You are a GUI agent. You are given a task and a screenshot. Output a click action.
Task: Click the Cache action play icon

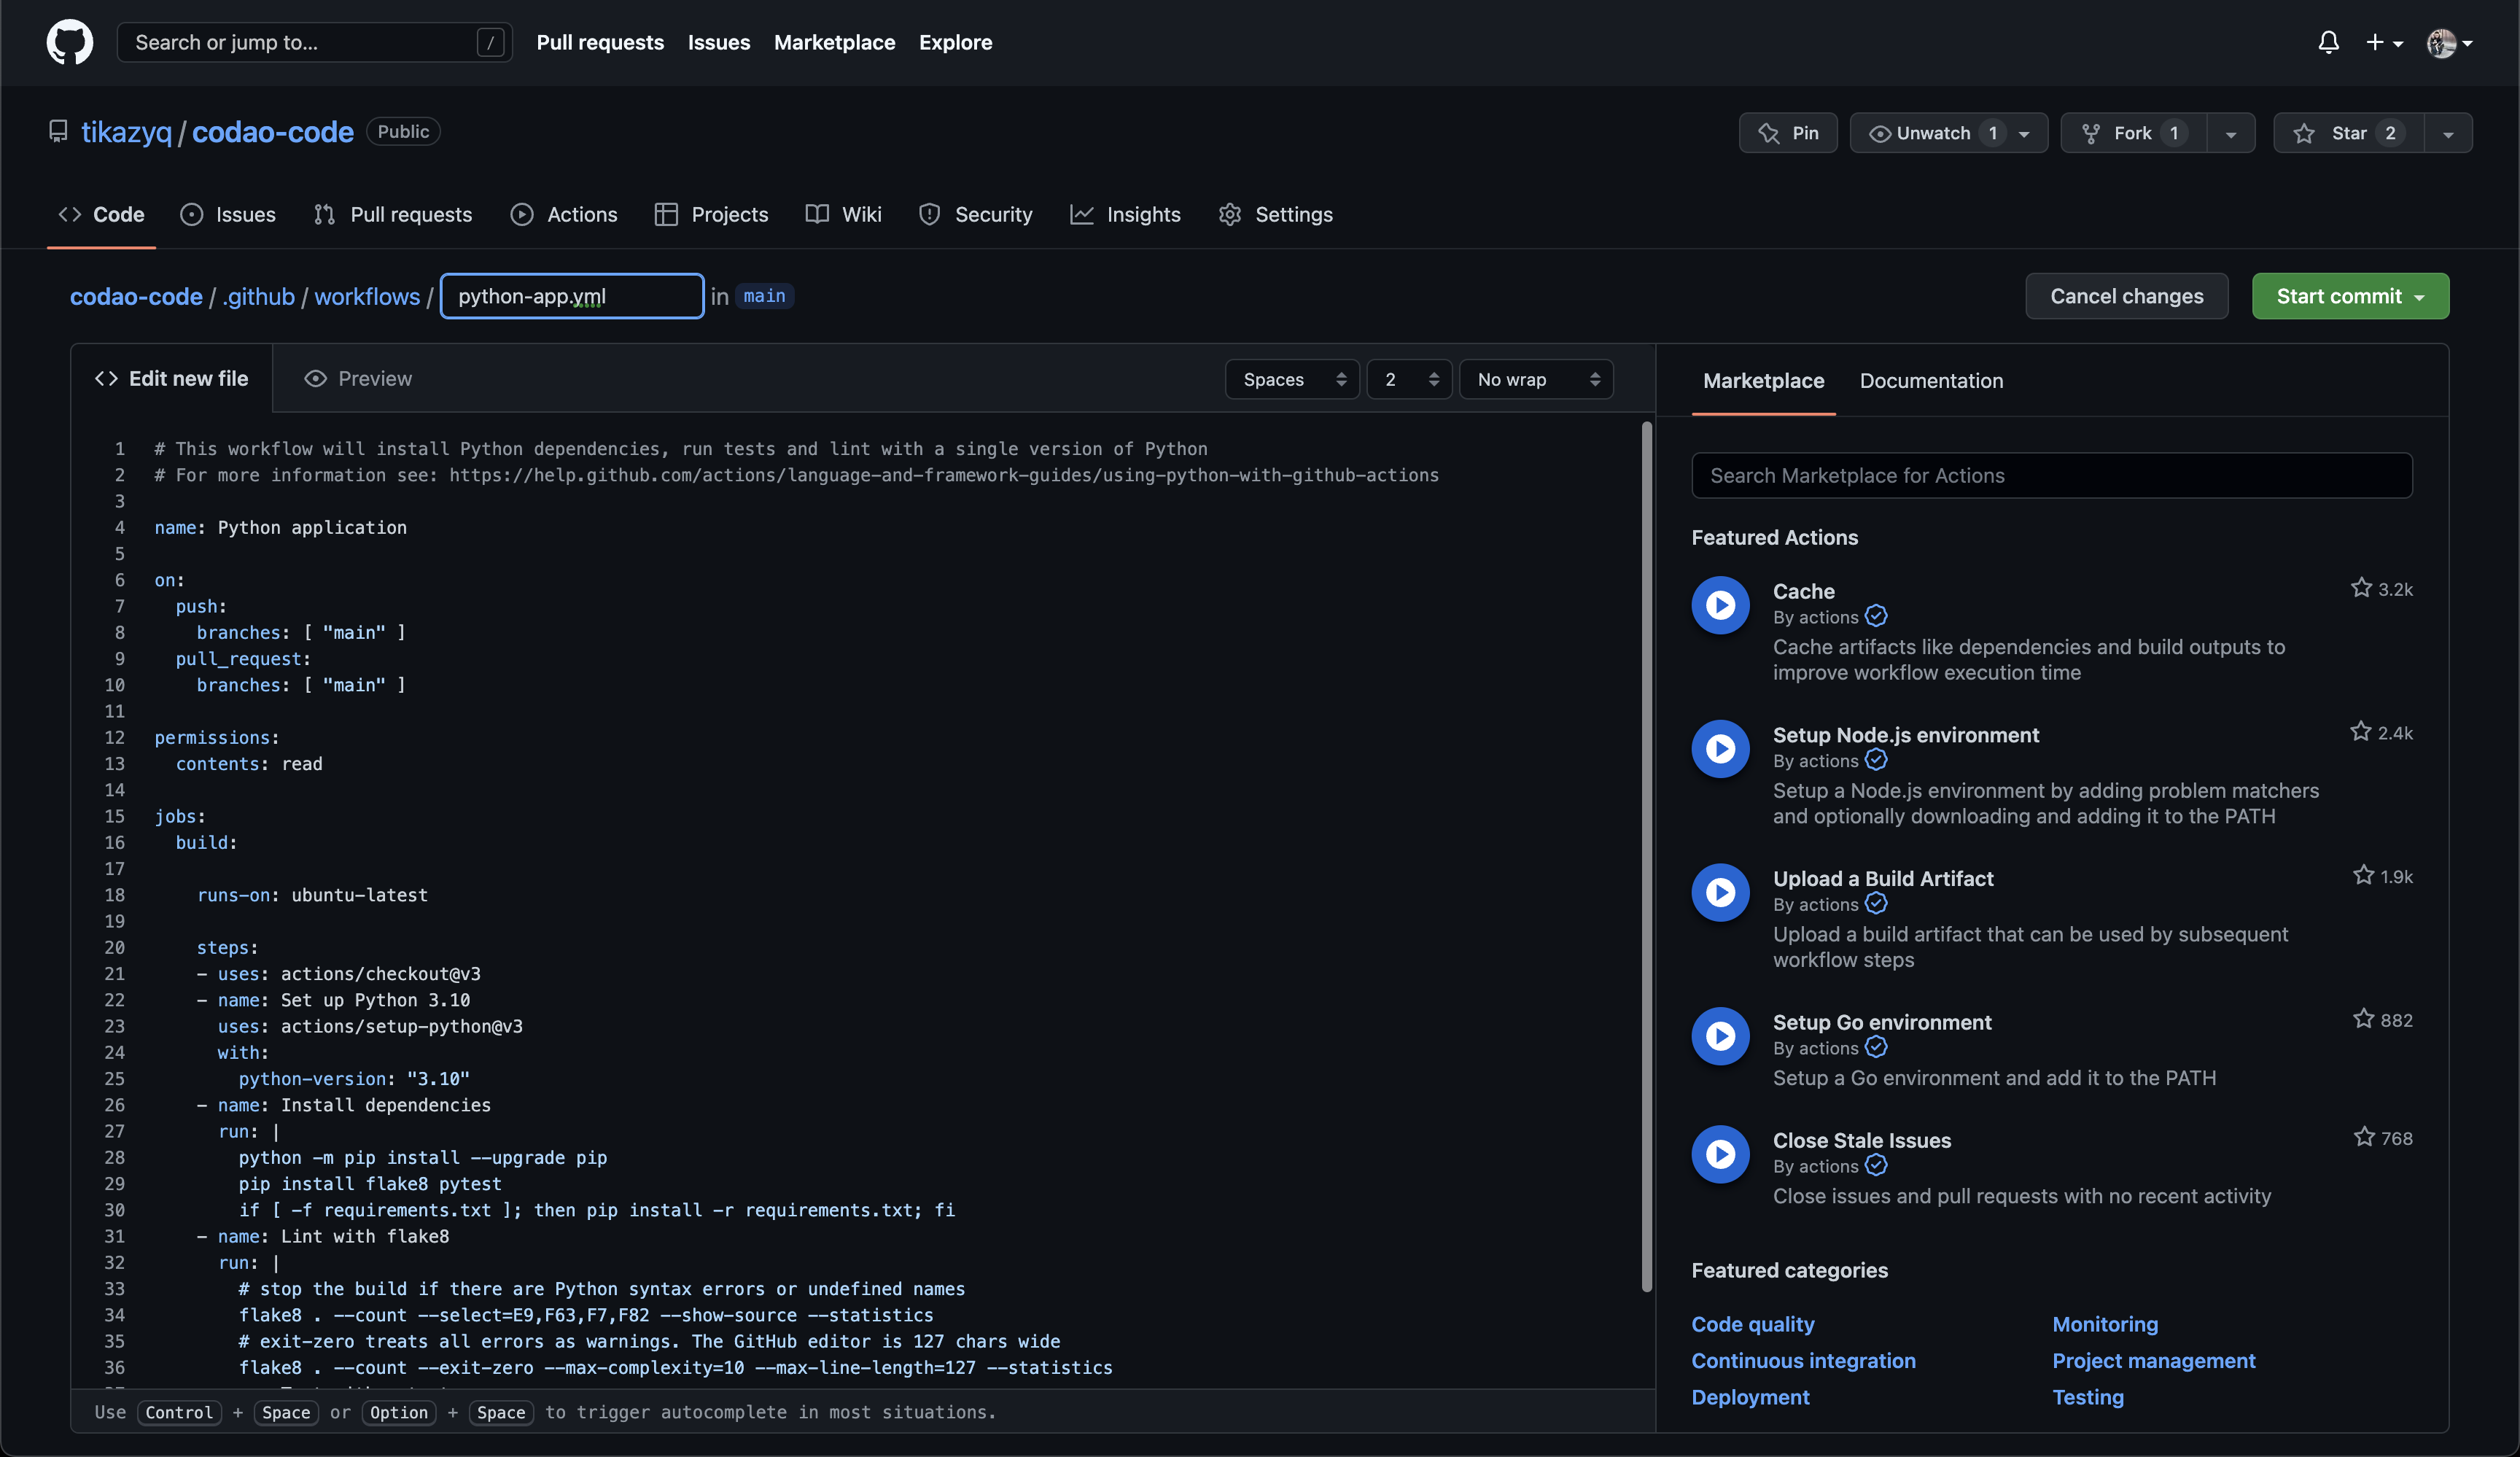(1720, 604)
